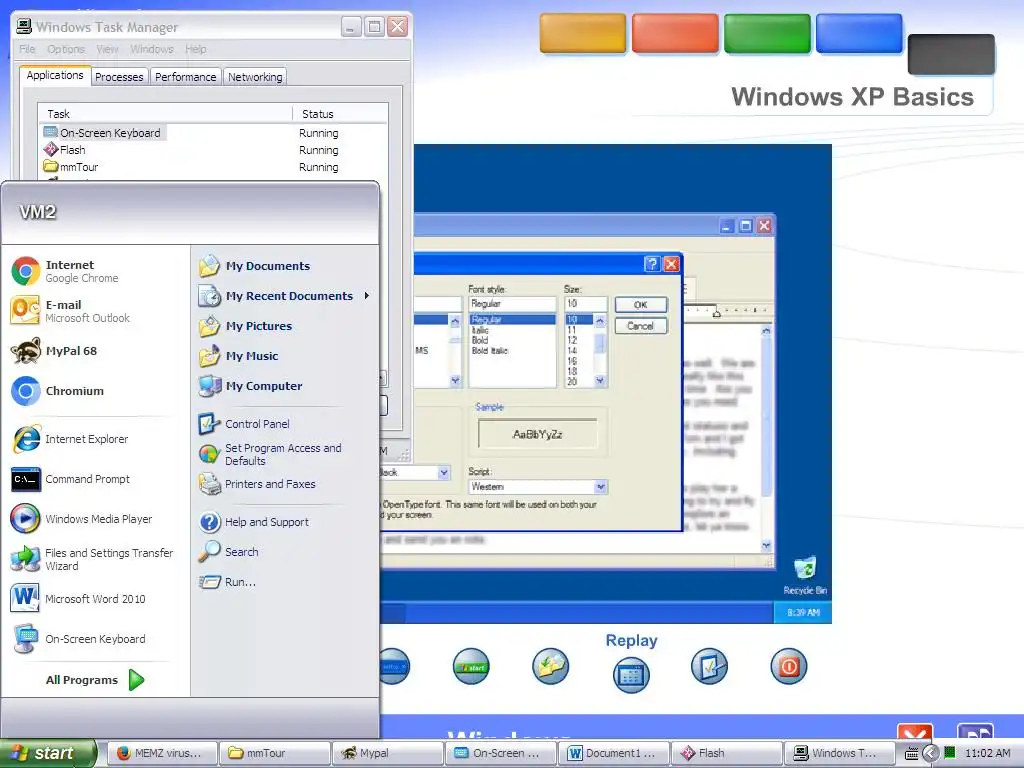
Task: Click the calendar window icon under Replay
Action: [x=631, y=675]
